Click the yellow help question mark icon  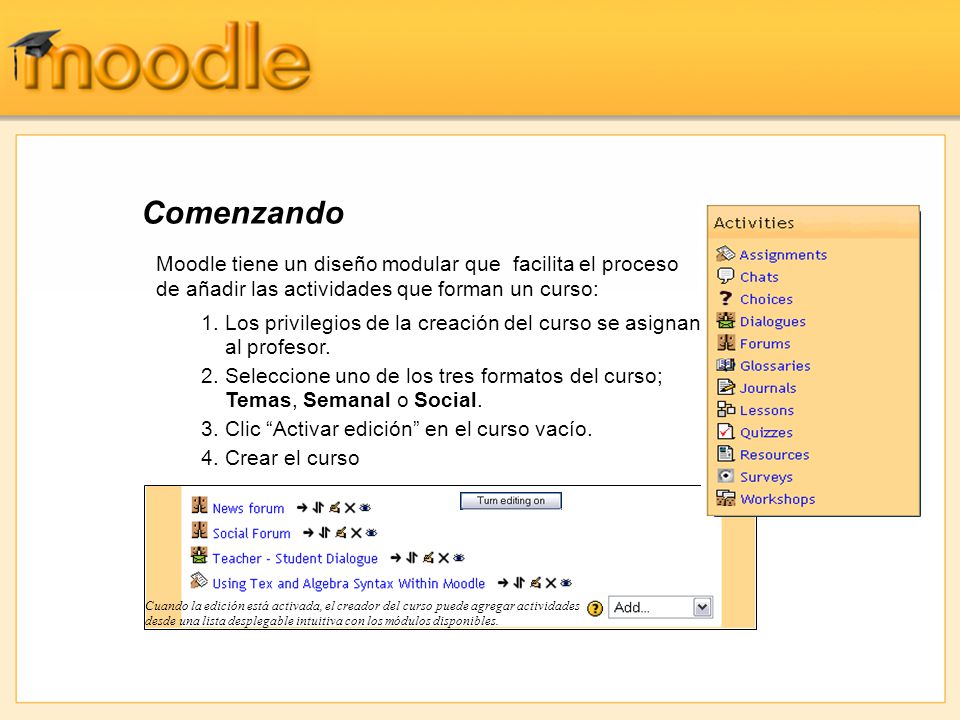click(x=594, y=608)
